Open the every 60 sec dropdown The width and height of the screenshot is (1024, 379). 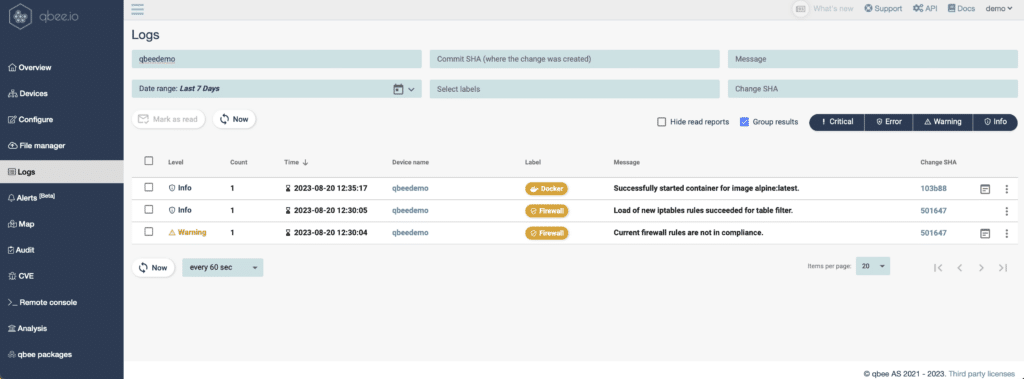tap(223, 267)
